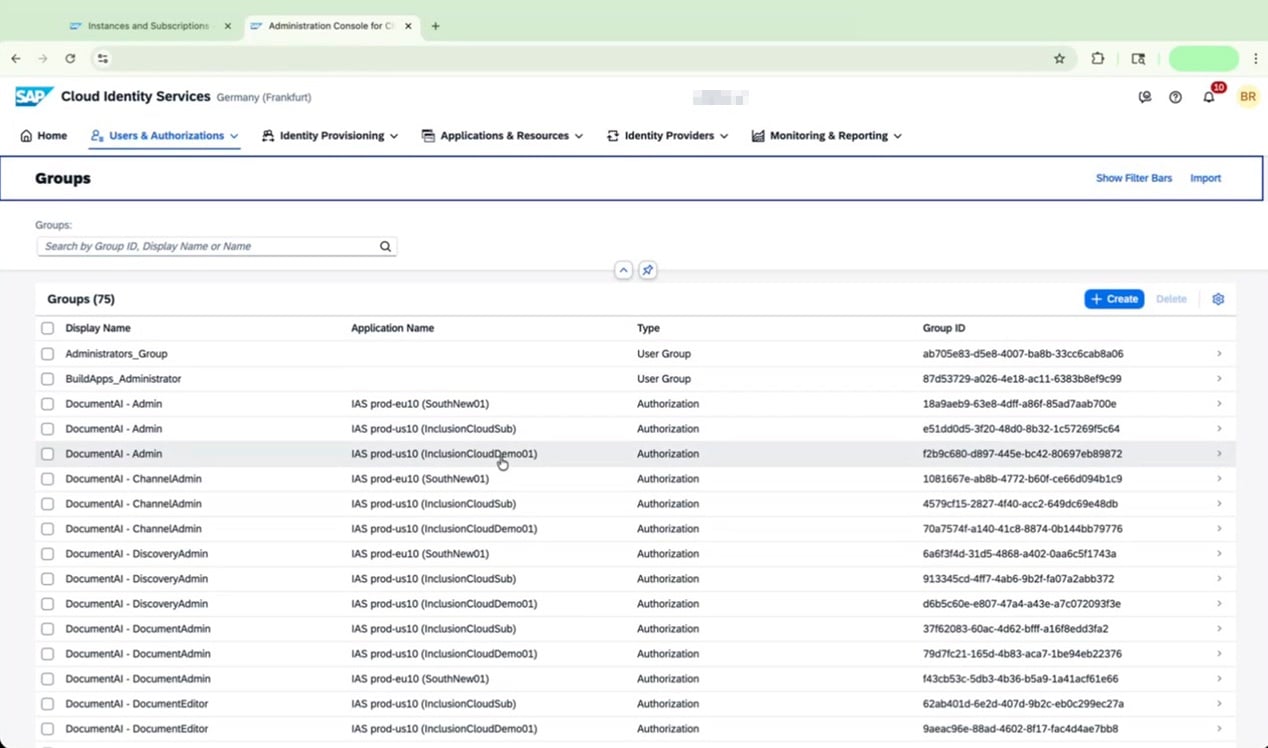Check DocumentAI - DiscoveryAdmin SouthNew01 checkbox

click(47, 554)
